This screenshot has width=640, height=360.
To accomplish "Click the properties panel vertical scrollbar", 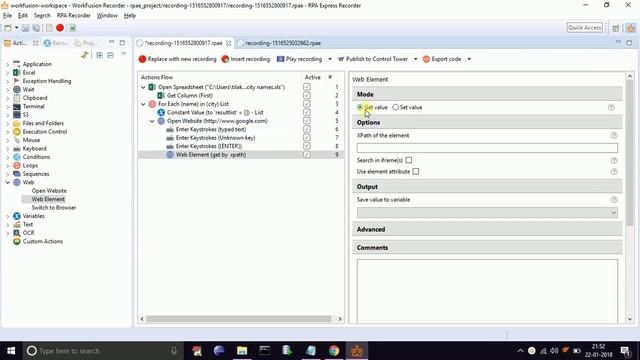I will pos(629,153).
